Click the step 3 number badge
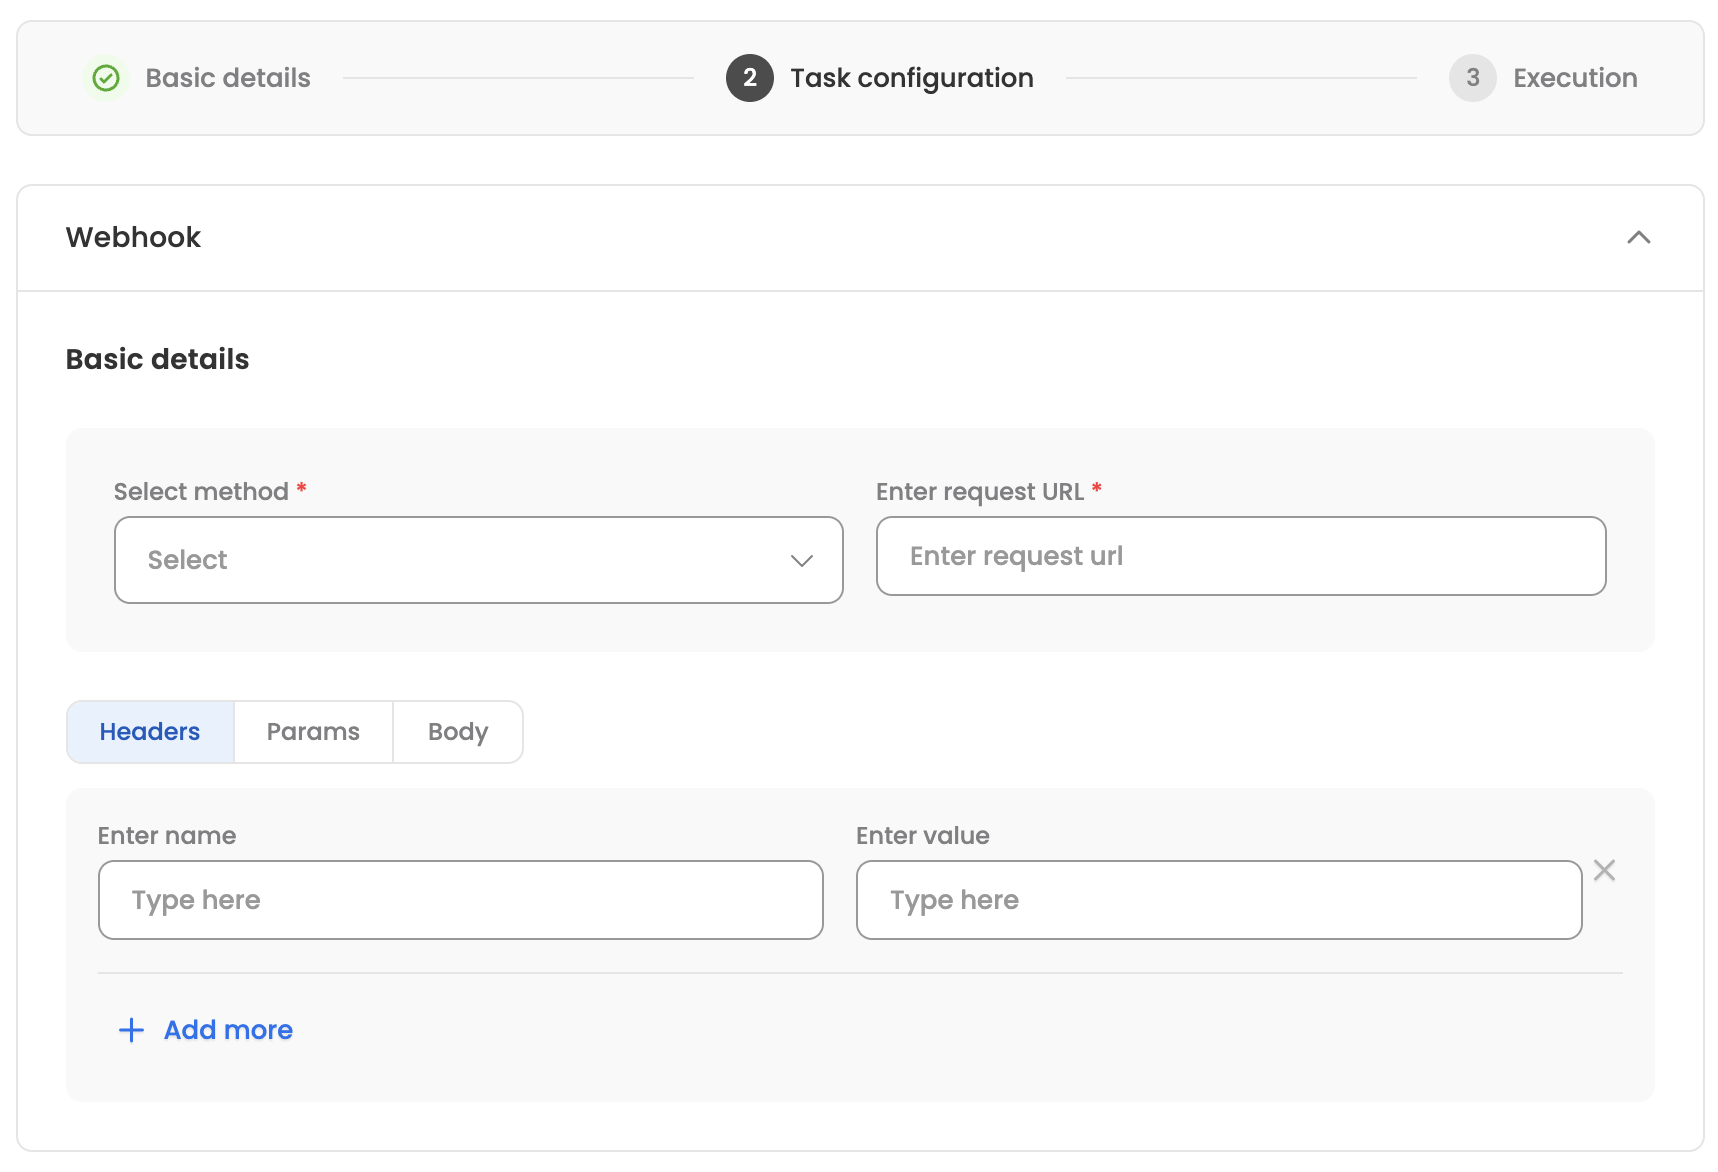The height and width of the screenshot is (1172, 1718). pos(1472,78)
